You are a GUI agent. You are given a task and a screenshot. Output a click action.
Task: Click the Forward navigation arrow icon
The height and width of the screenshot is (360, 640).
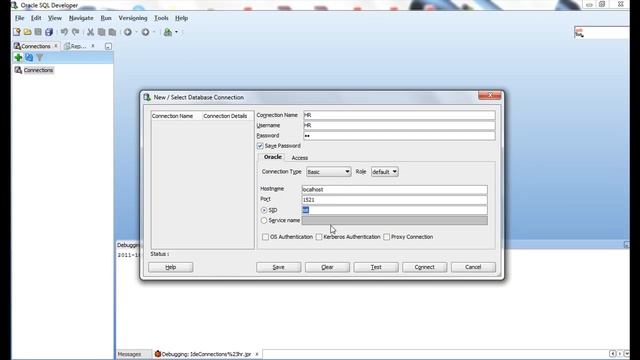point(145,32)
